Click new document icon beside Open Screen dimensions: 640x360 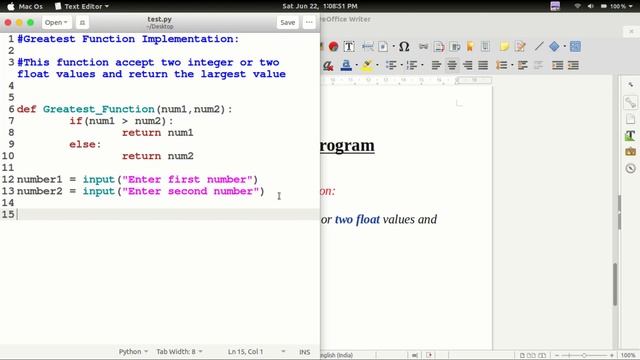[82, 22]
